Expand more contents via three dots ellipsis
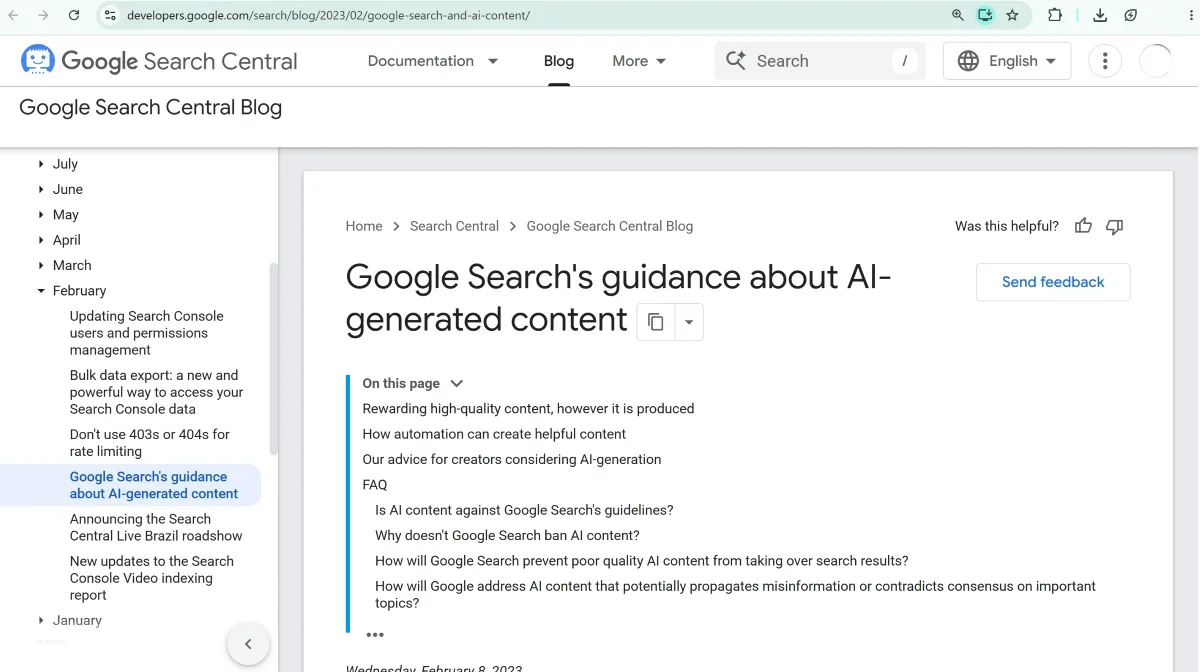1200x672 pixels. (x=375, y=635)
